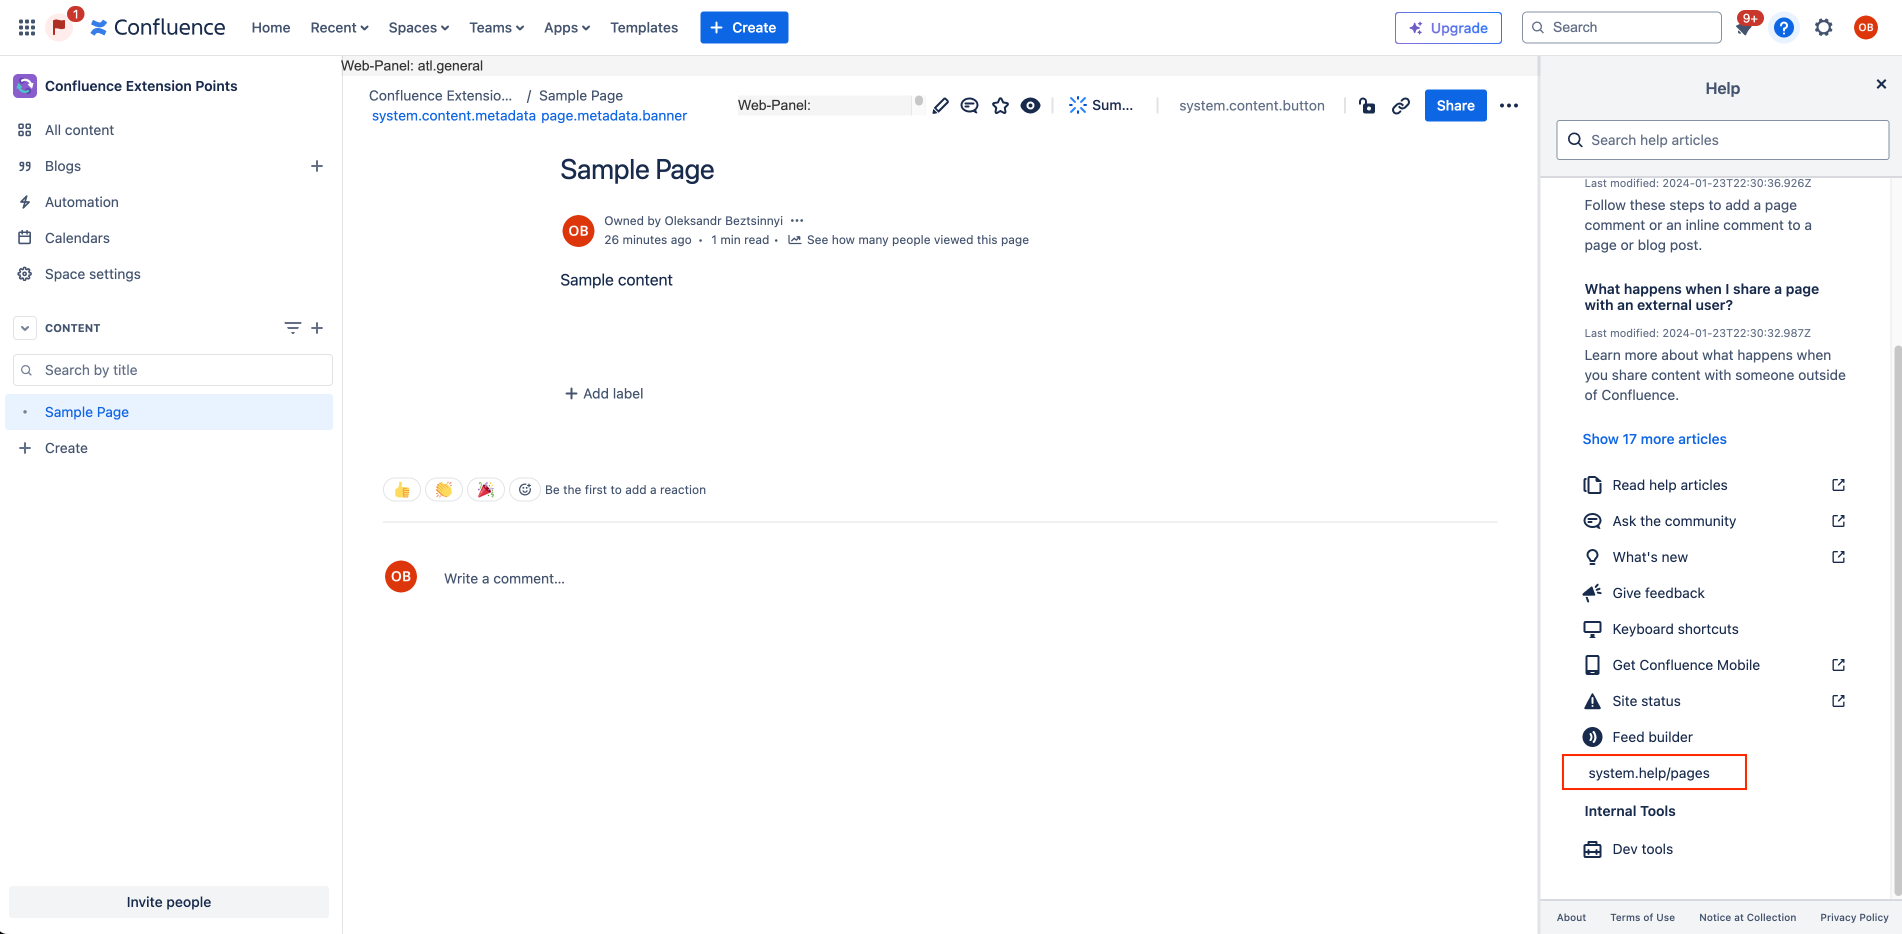This screenshot has height=934, width=1902.
Task: Expand the Teams dropdown
Action: click(x=496, y=27)
